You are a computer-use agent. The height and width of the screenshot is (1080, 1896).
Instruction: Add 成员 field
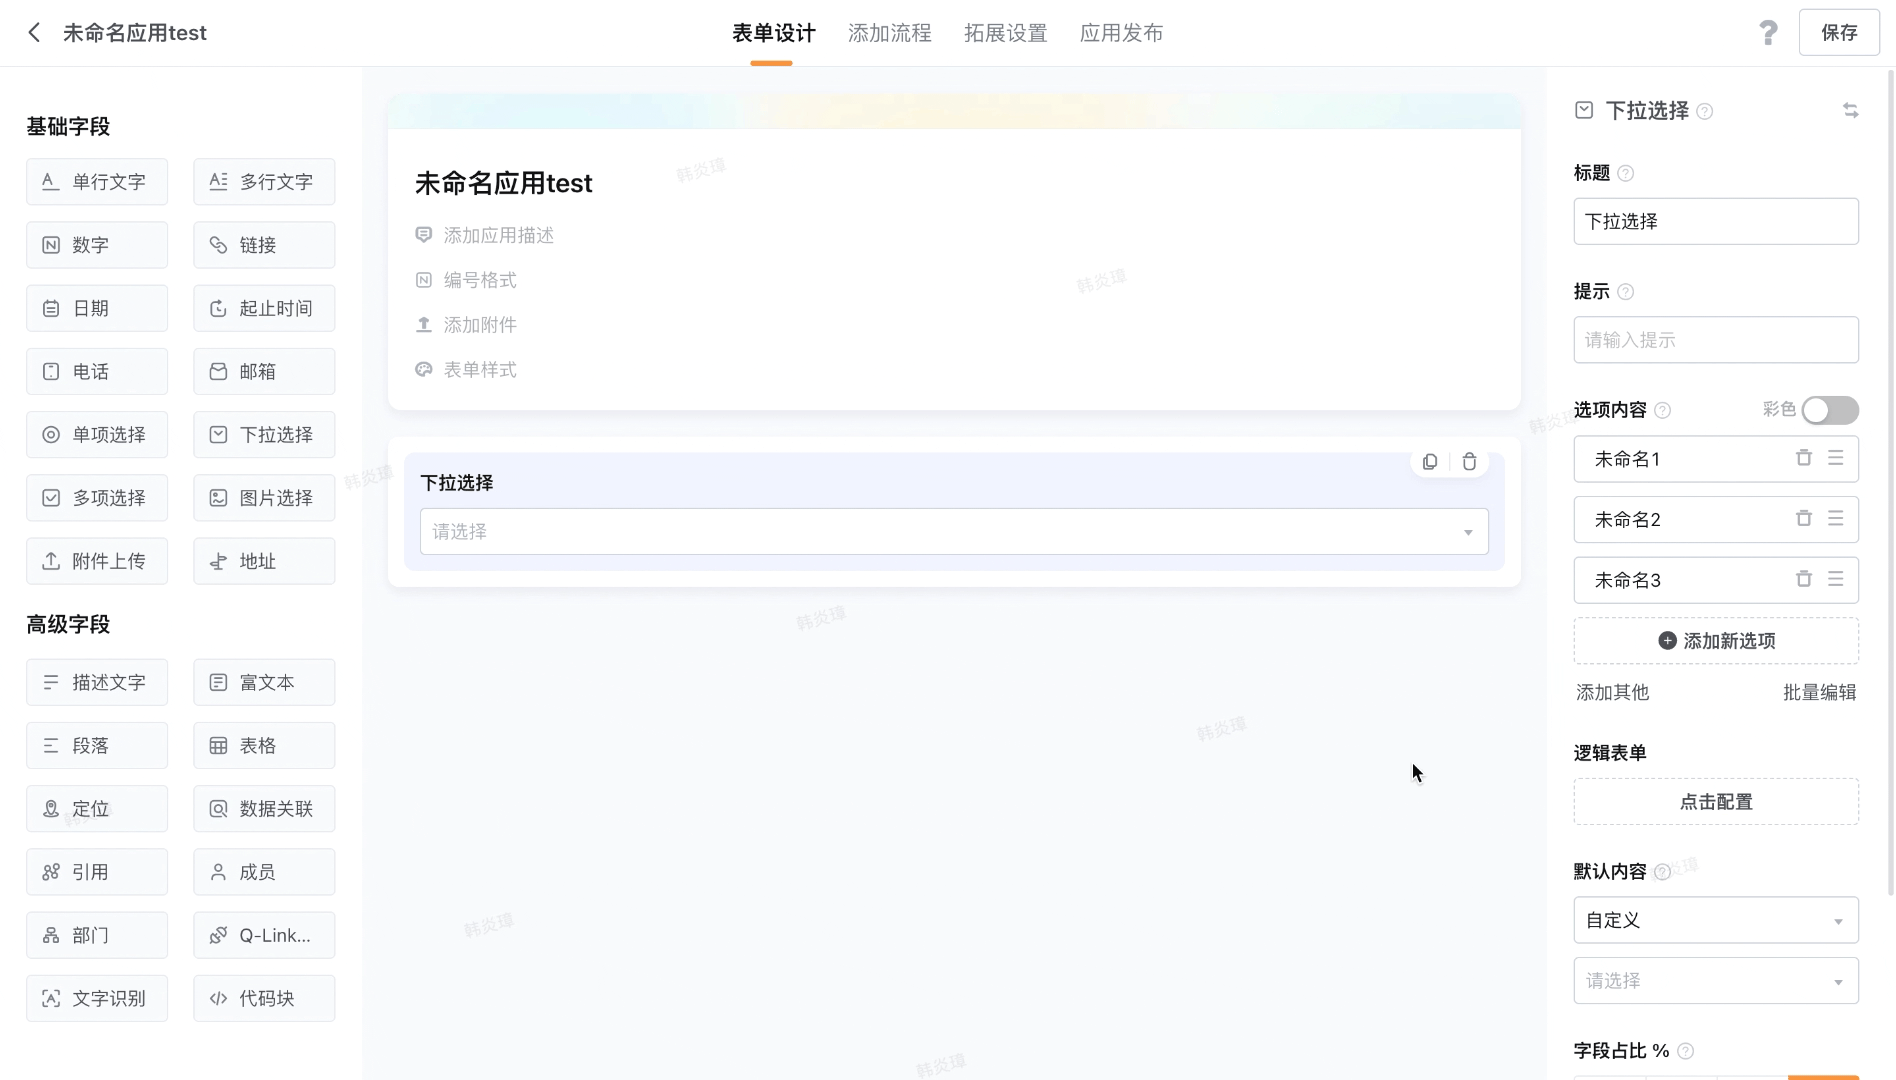264,872
